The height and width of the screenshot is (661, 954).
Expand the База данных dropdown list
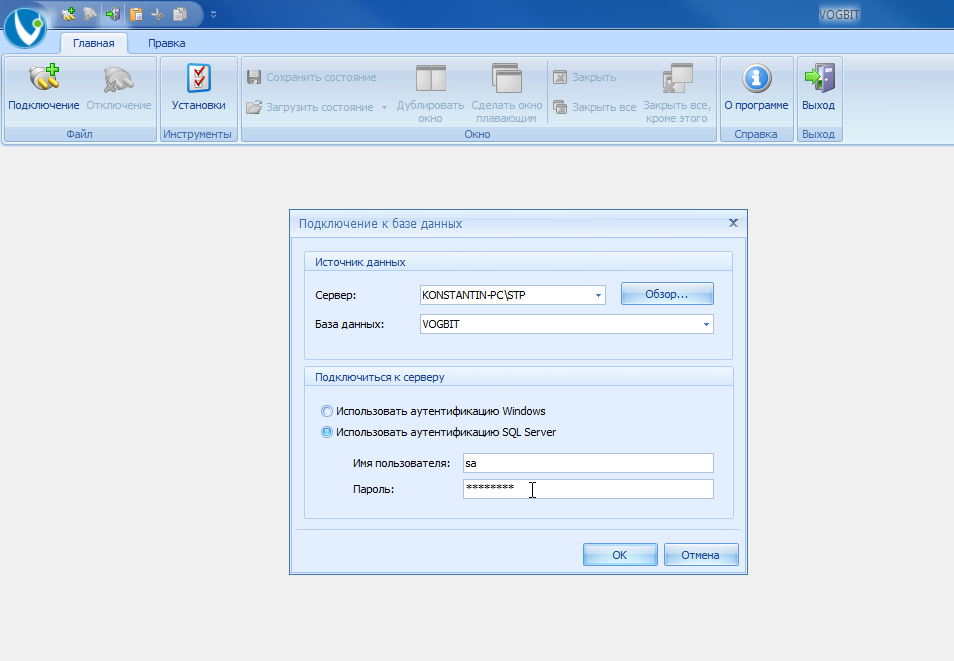(706, 324)
